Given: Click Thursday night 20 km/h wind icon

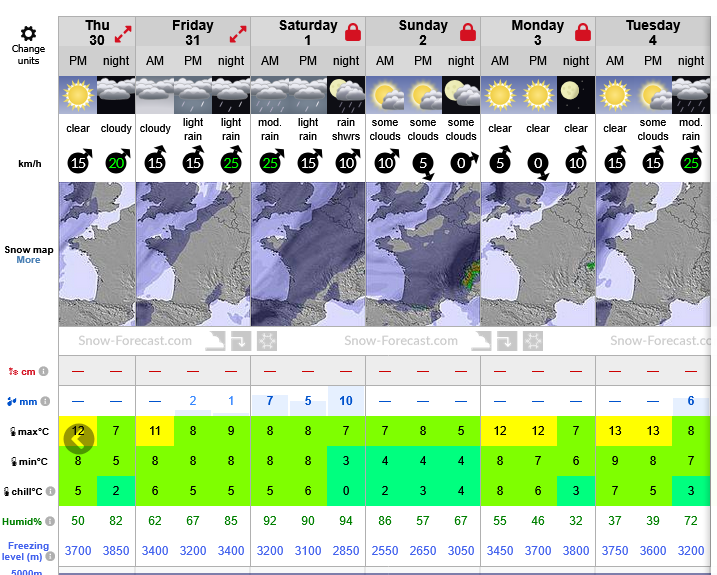Looking at the screenshot, I should [117, 161].
